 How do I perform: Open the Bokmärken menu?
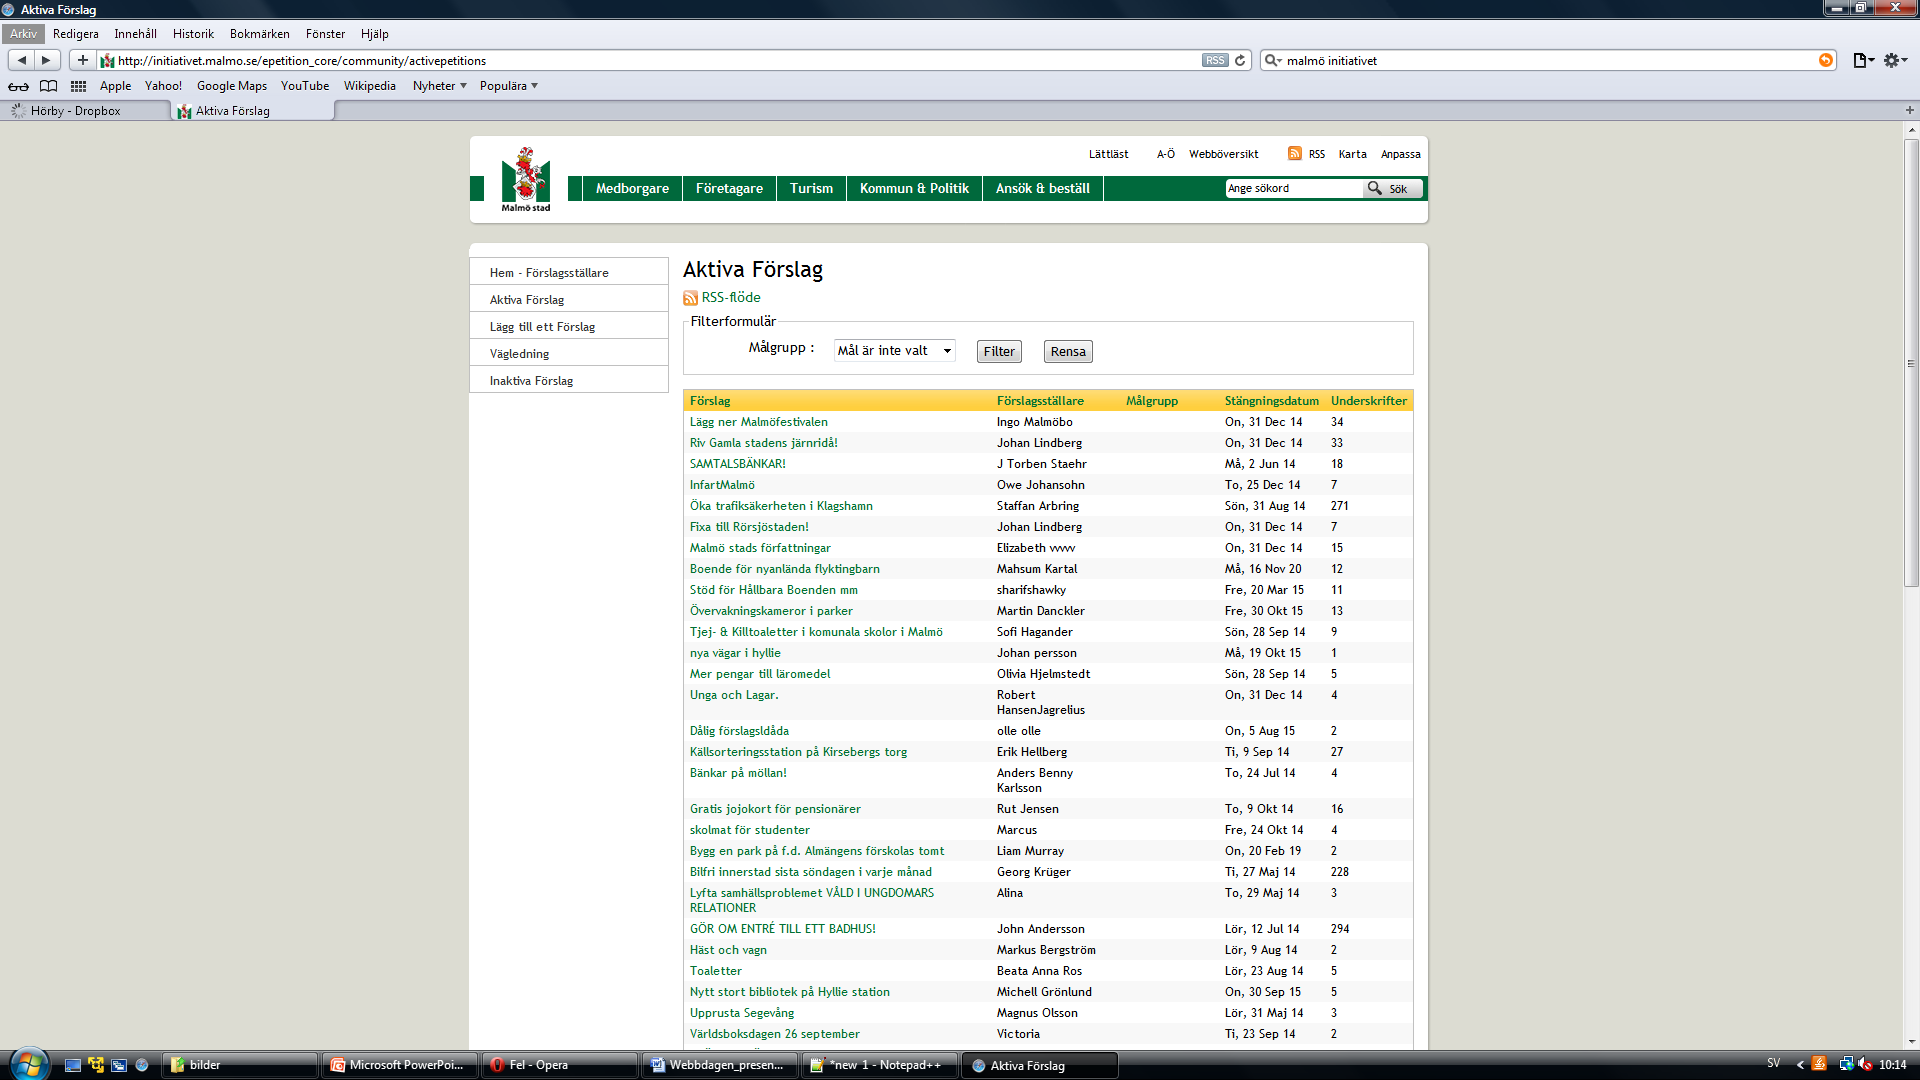(x=260, y=34)
